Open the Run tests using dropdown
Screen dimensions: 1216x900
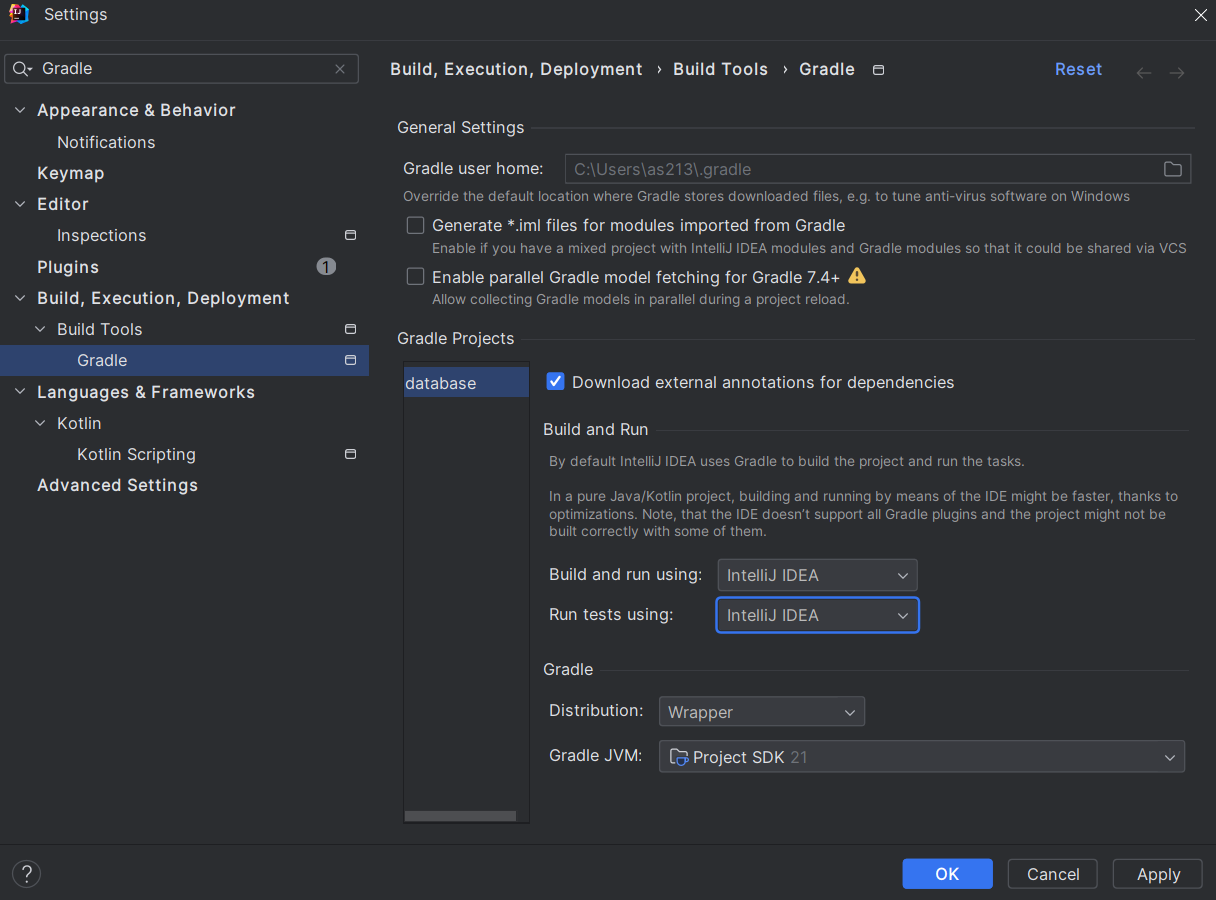(x=817, y=615)
